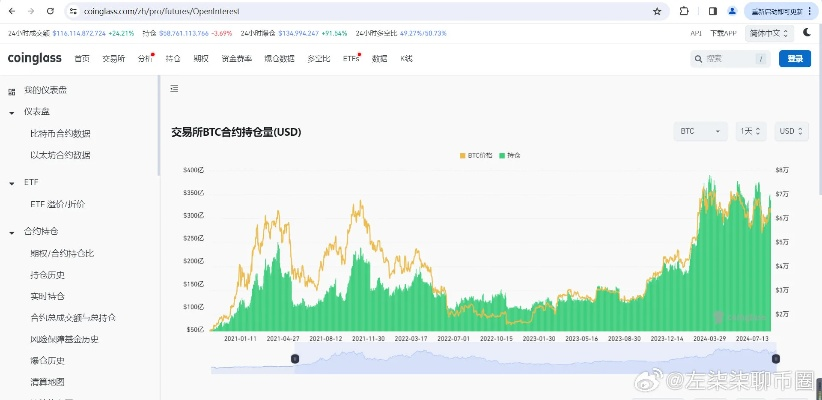Screen dimensions: 822x400
Task: Toggle dark mode with the moon icon
Action: tap(808, 32)
